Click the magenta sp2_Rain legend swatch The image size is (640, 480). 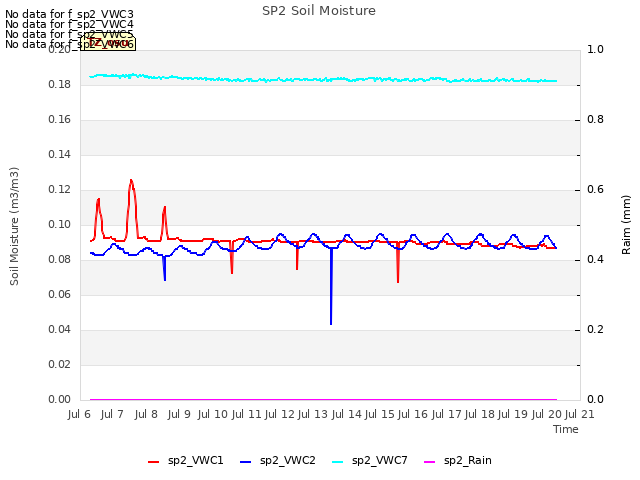pyautogui.click(x=429, y=462)
